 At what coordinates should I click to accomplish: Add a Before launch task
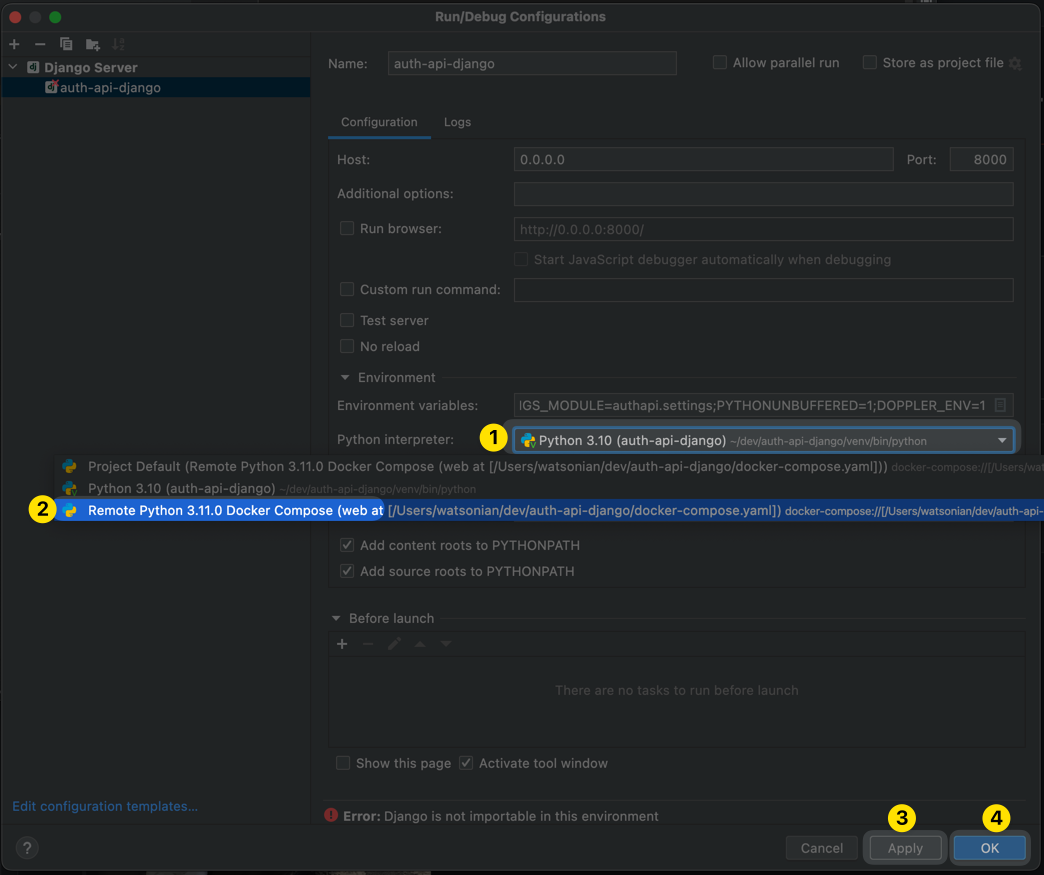tap(342, 644)
